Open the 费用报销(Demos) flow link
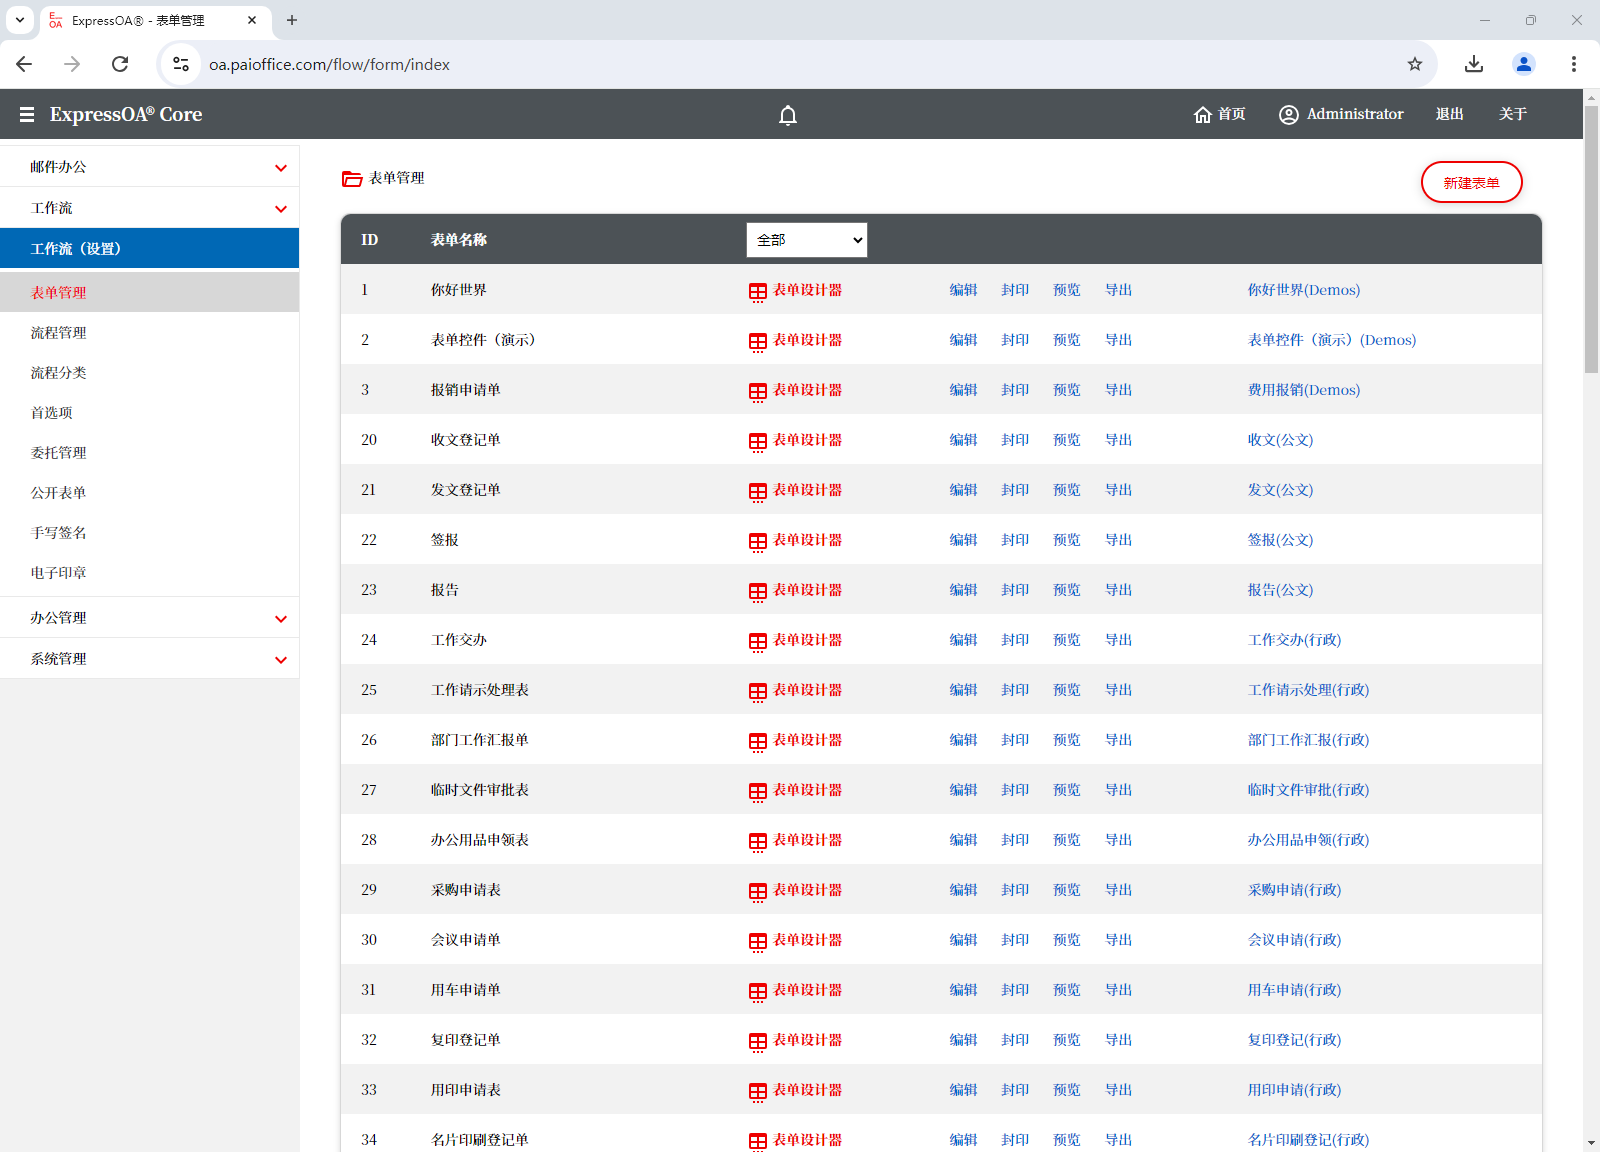 tap(1304, 390)
